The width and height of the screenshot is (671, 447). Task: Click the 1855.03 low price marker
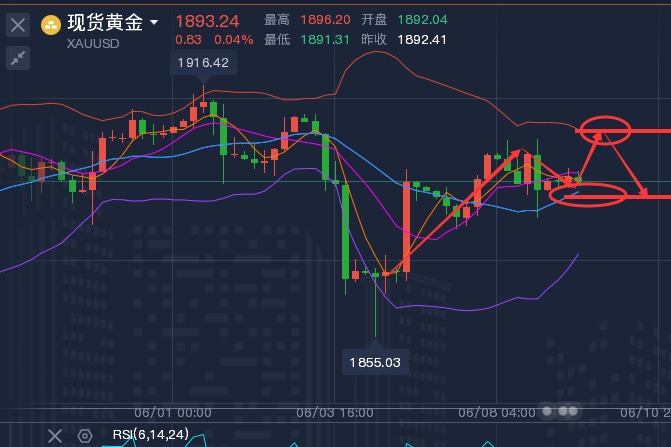click(x=375, y=362)
